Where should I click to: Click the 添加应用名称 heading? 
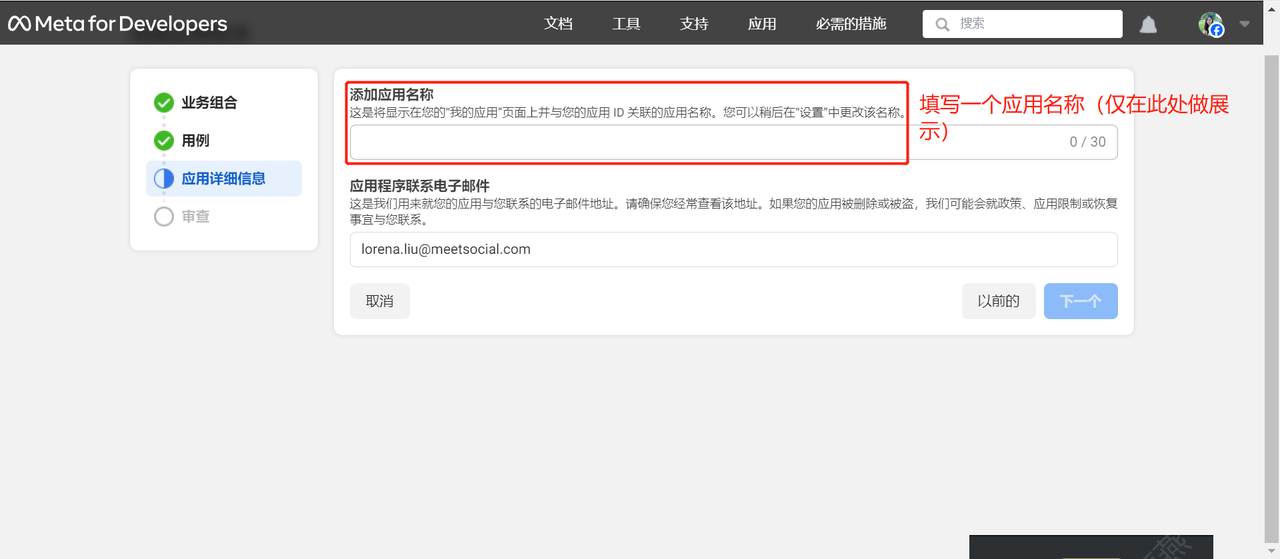coord(392,94)
